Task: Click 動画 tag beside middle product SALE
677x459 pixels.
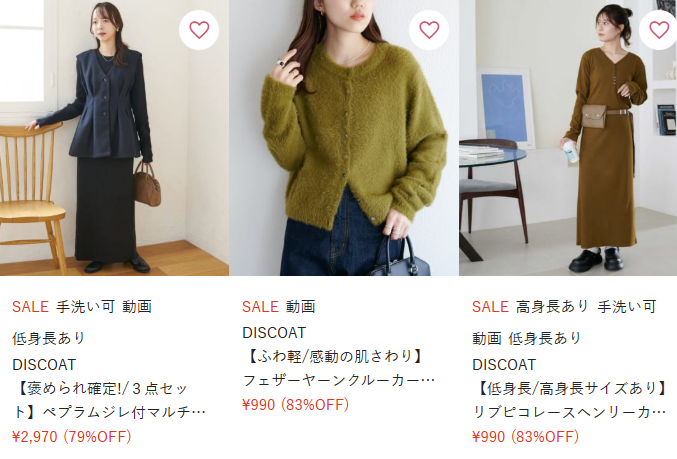Action: click(301, 307)
